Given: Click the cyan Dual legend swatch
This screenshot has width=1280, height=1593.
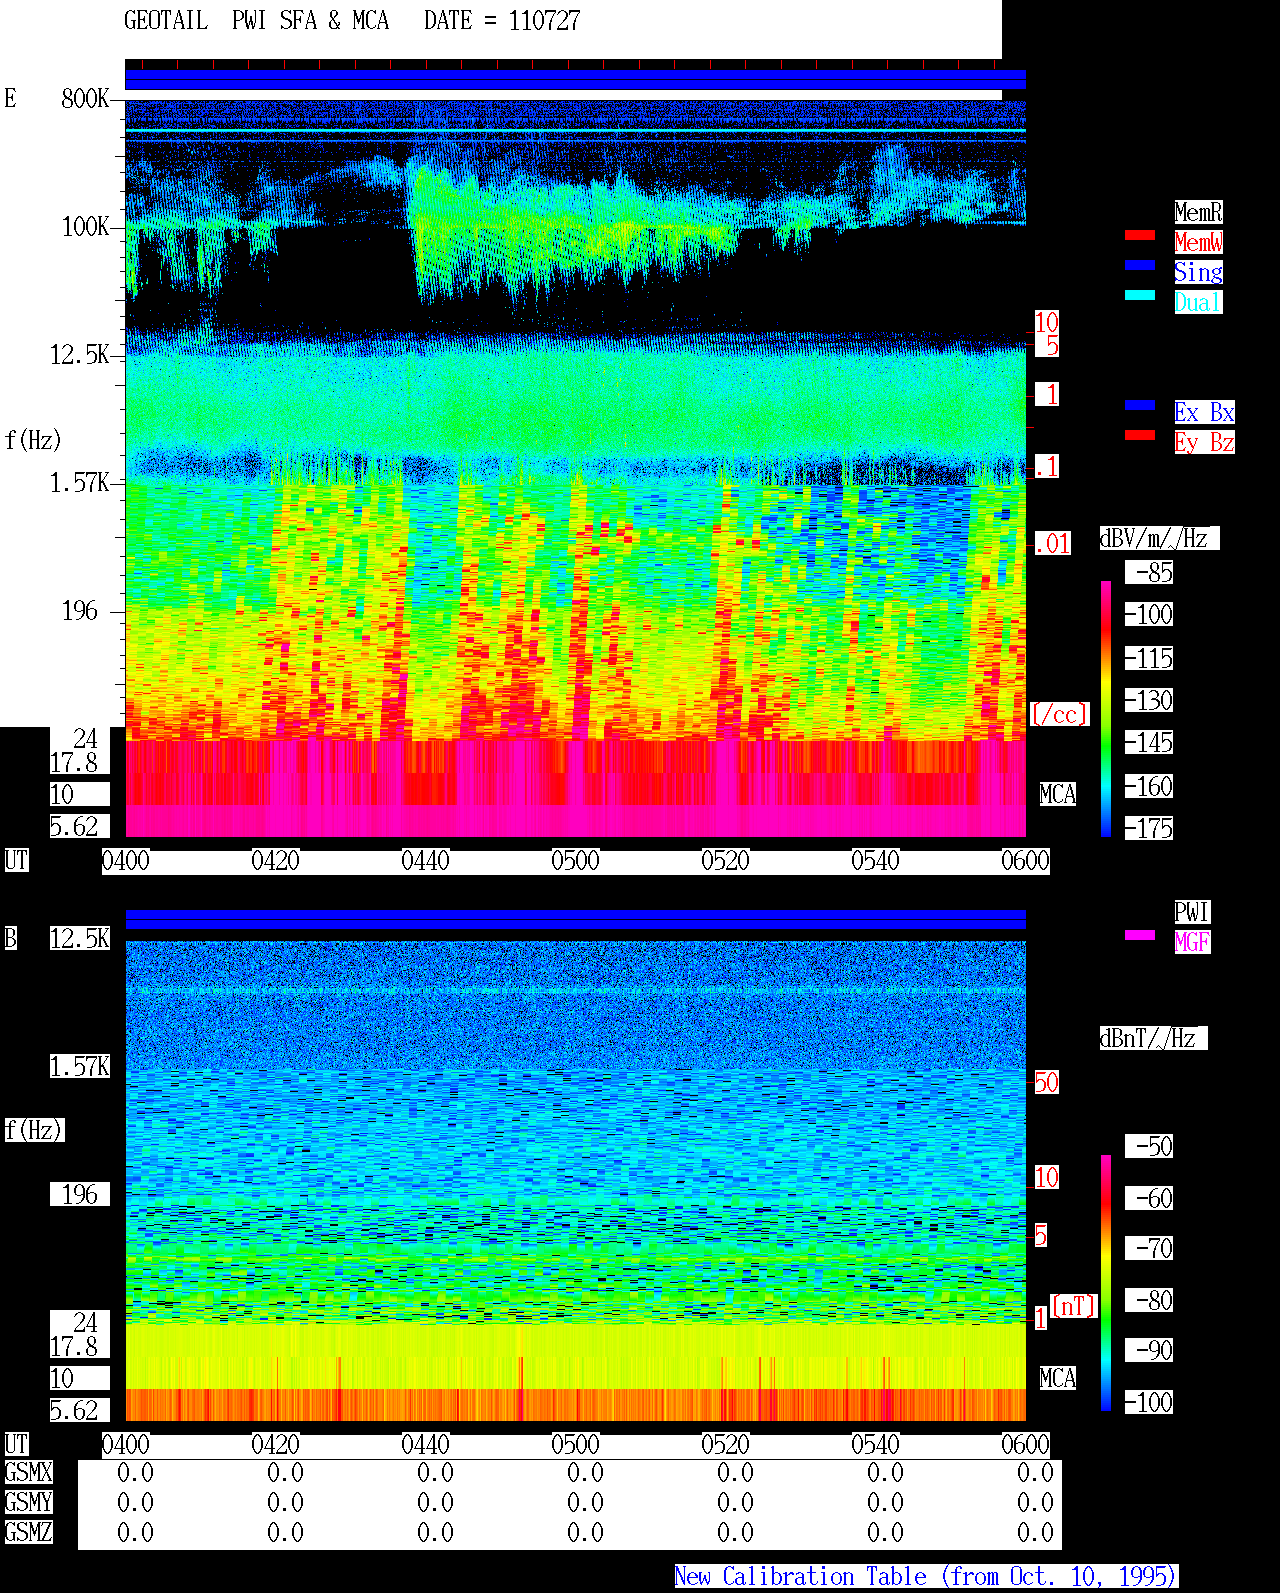Looking at the screenshot, I should (x=1140, y=295).
